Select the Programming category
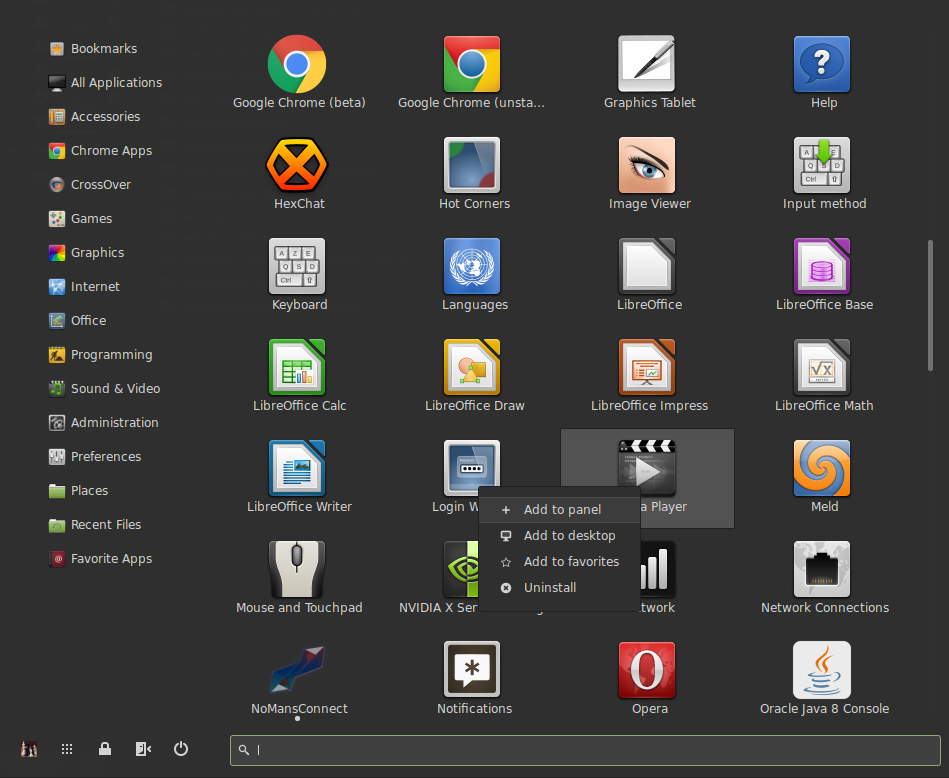The image size is (949, 778). (100, 354)
